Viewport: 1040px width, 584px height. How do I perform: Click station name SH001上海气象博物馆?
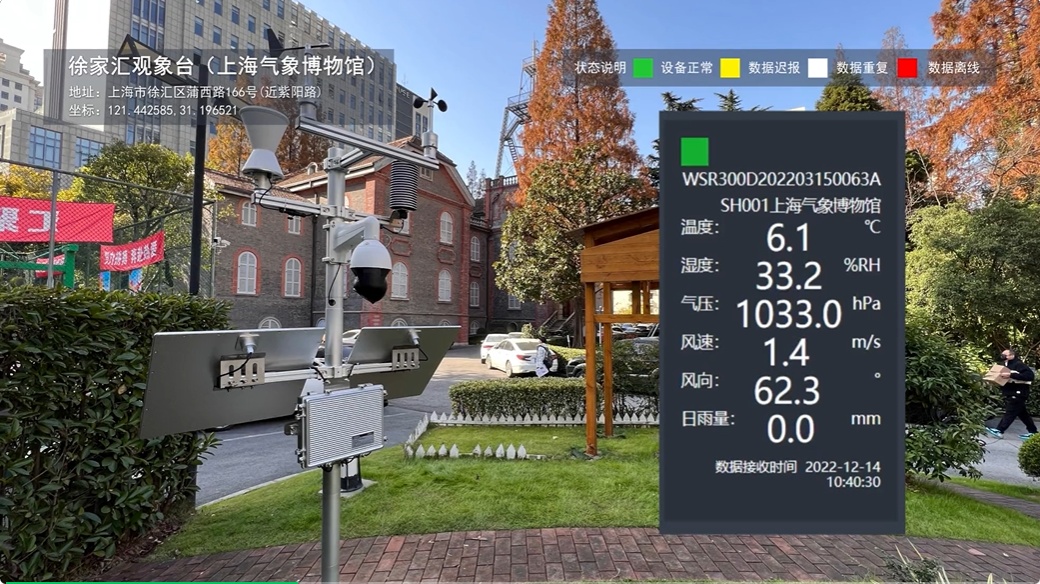(x=800, y=205)
